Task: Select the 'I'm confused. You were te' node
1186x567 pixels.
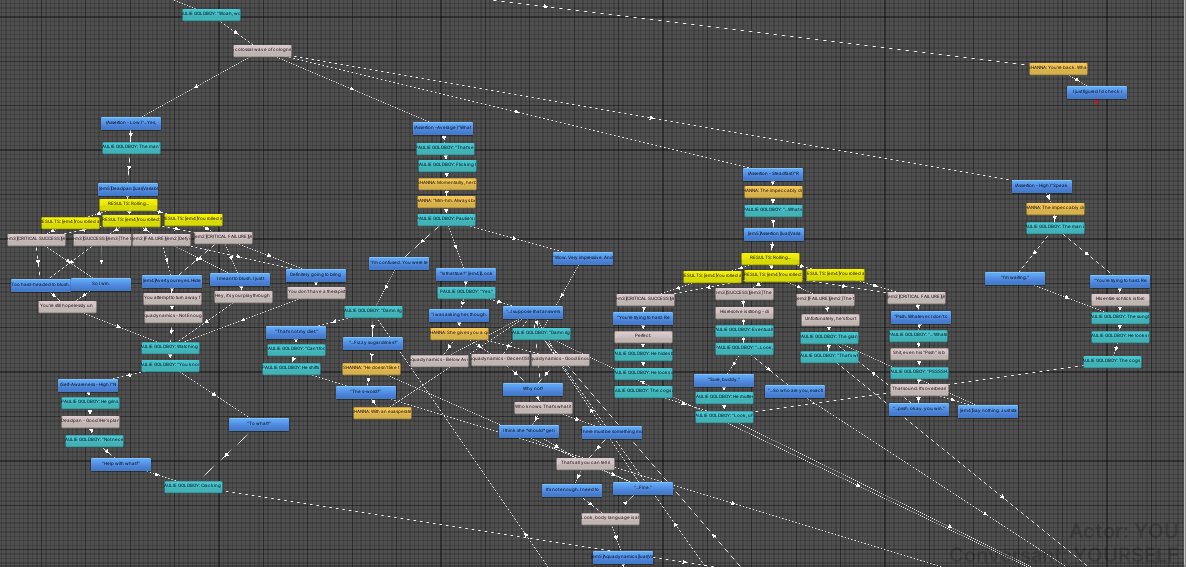Action: pyautogui.click(x=399, y=263)
